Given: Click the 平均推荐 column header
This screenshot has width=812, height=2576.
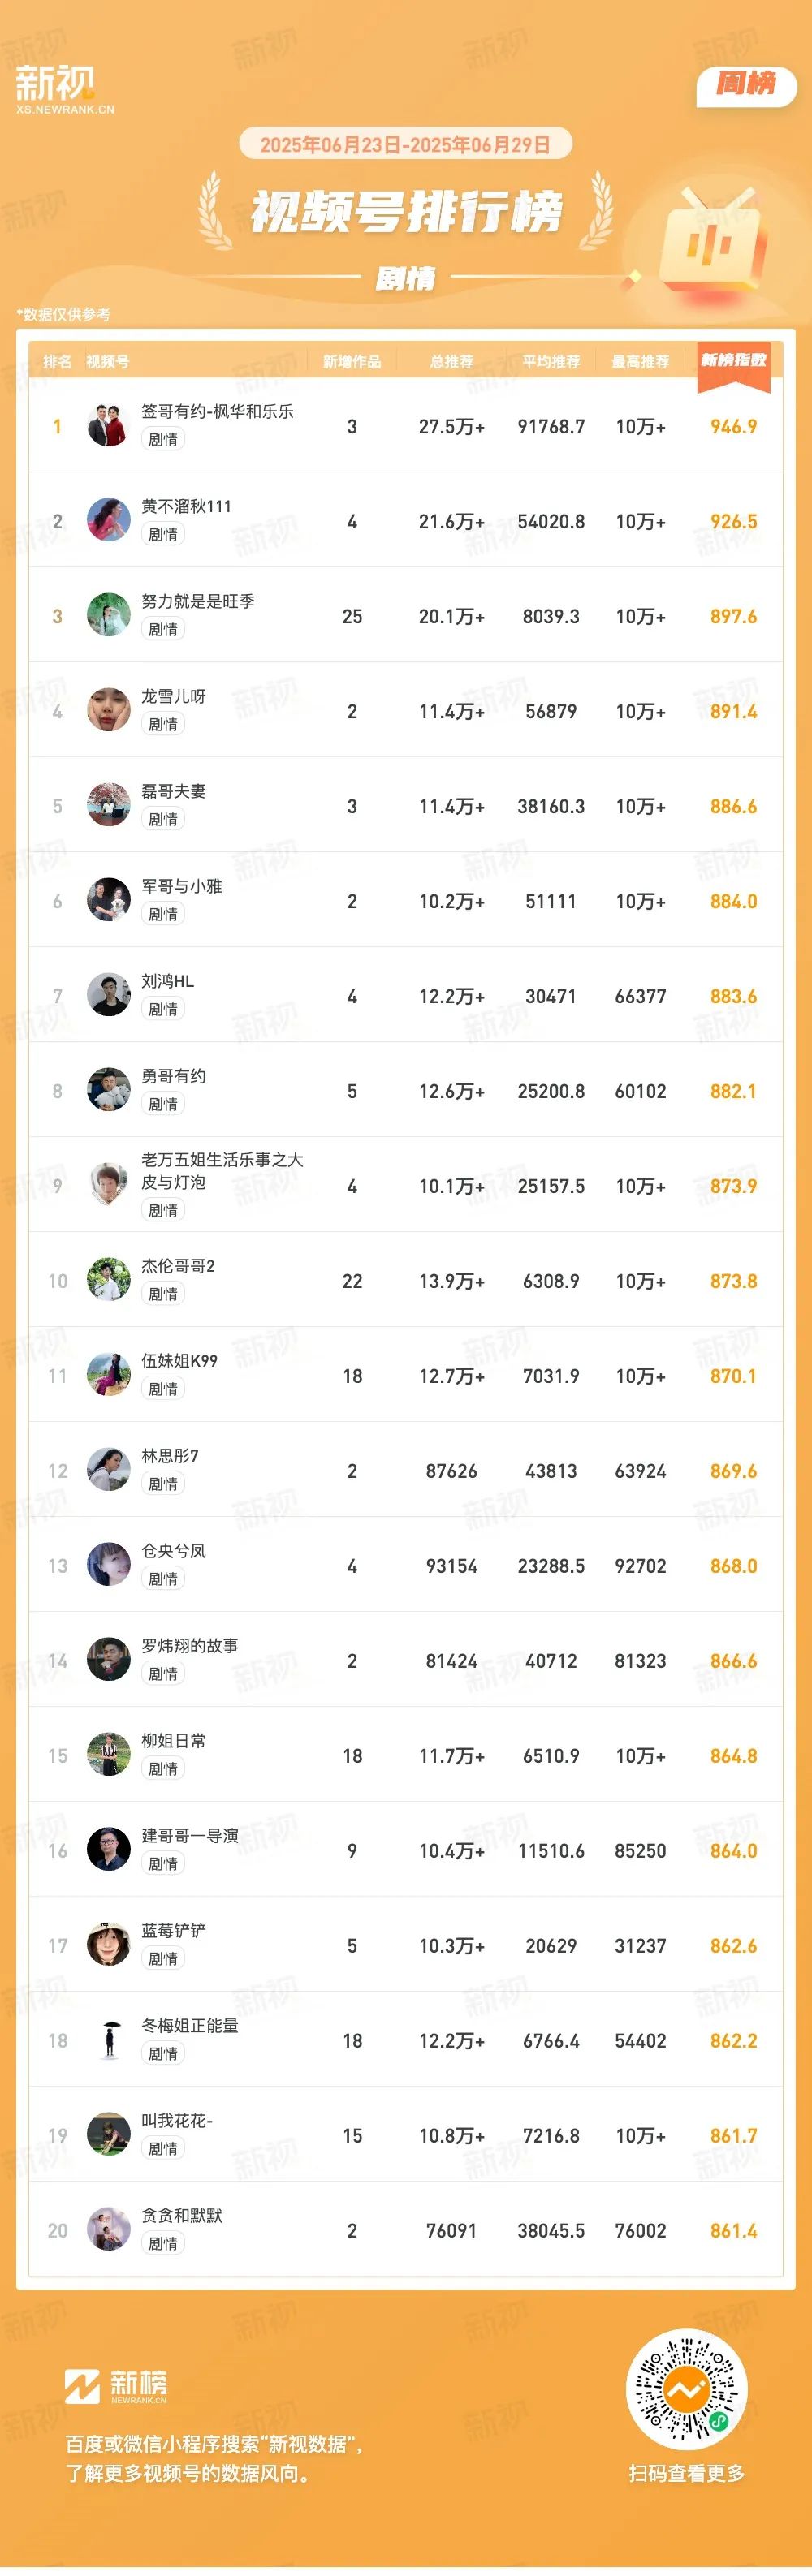Looking at the screenshot, I should (551, 361).
